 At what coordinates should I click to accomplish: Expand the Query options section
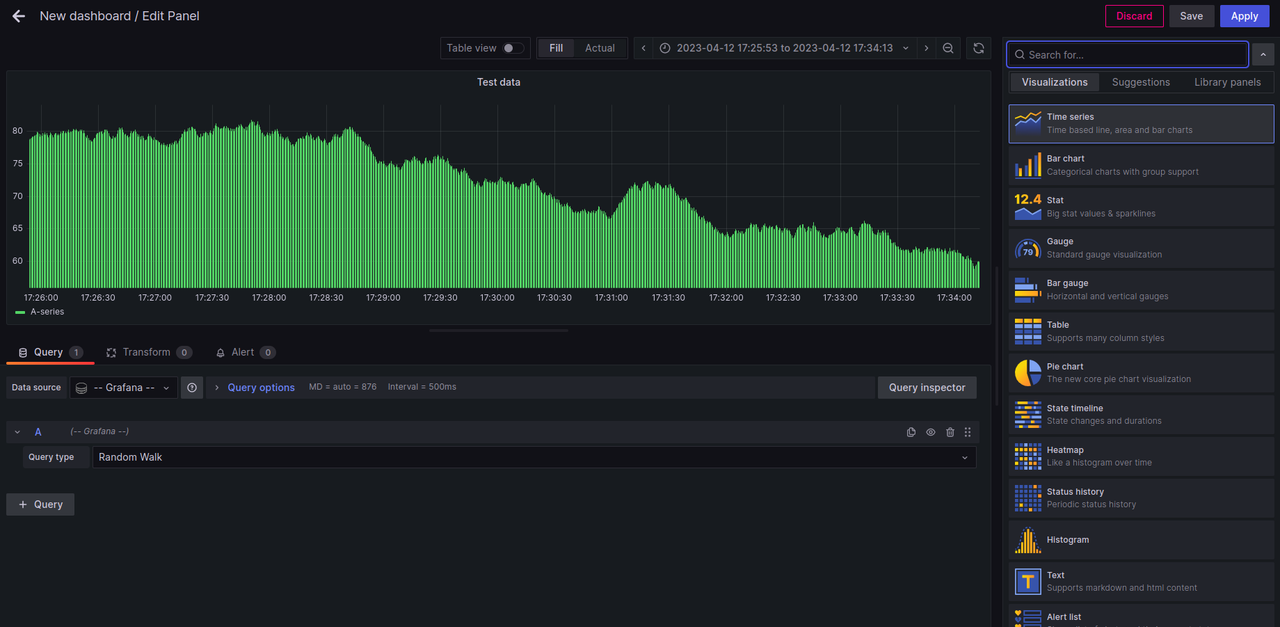point(255,387)
